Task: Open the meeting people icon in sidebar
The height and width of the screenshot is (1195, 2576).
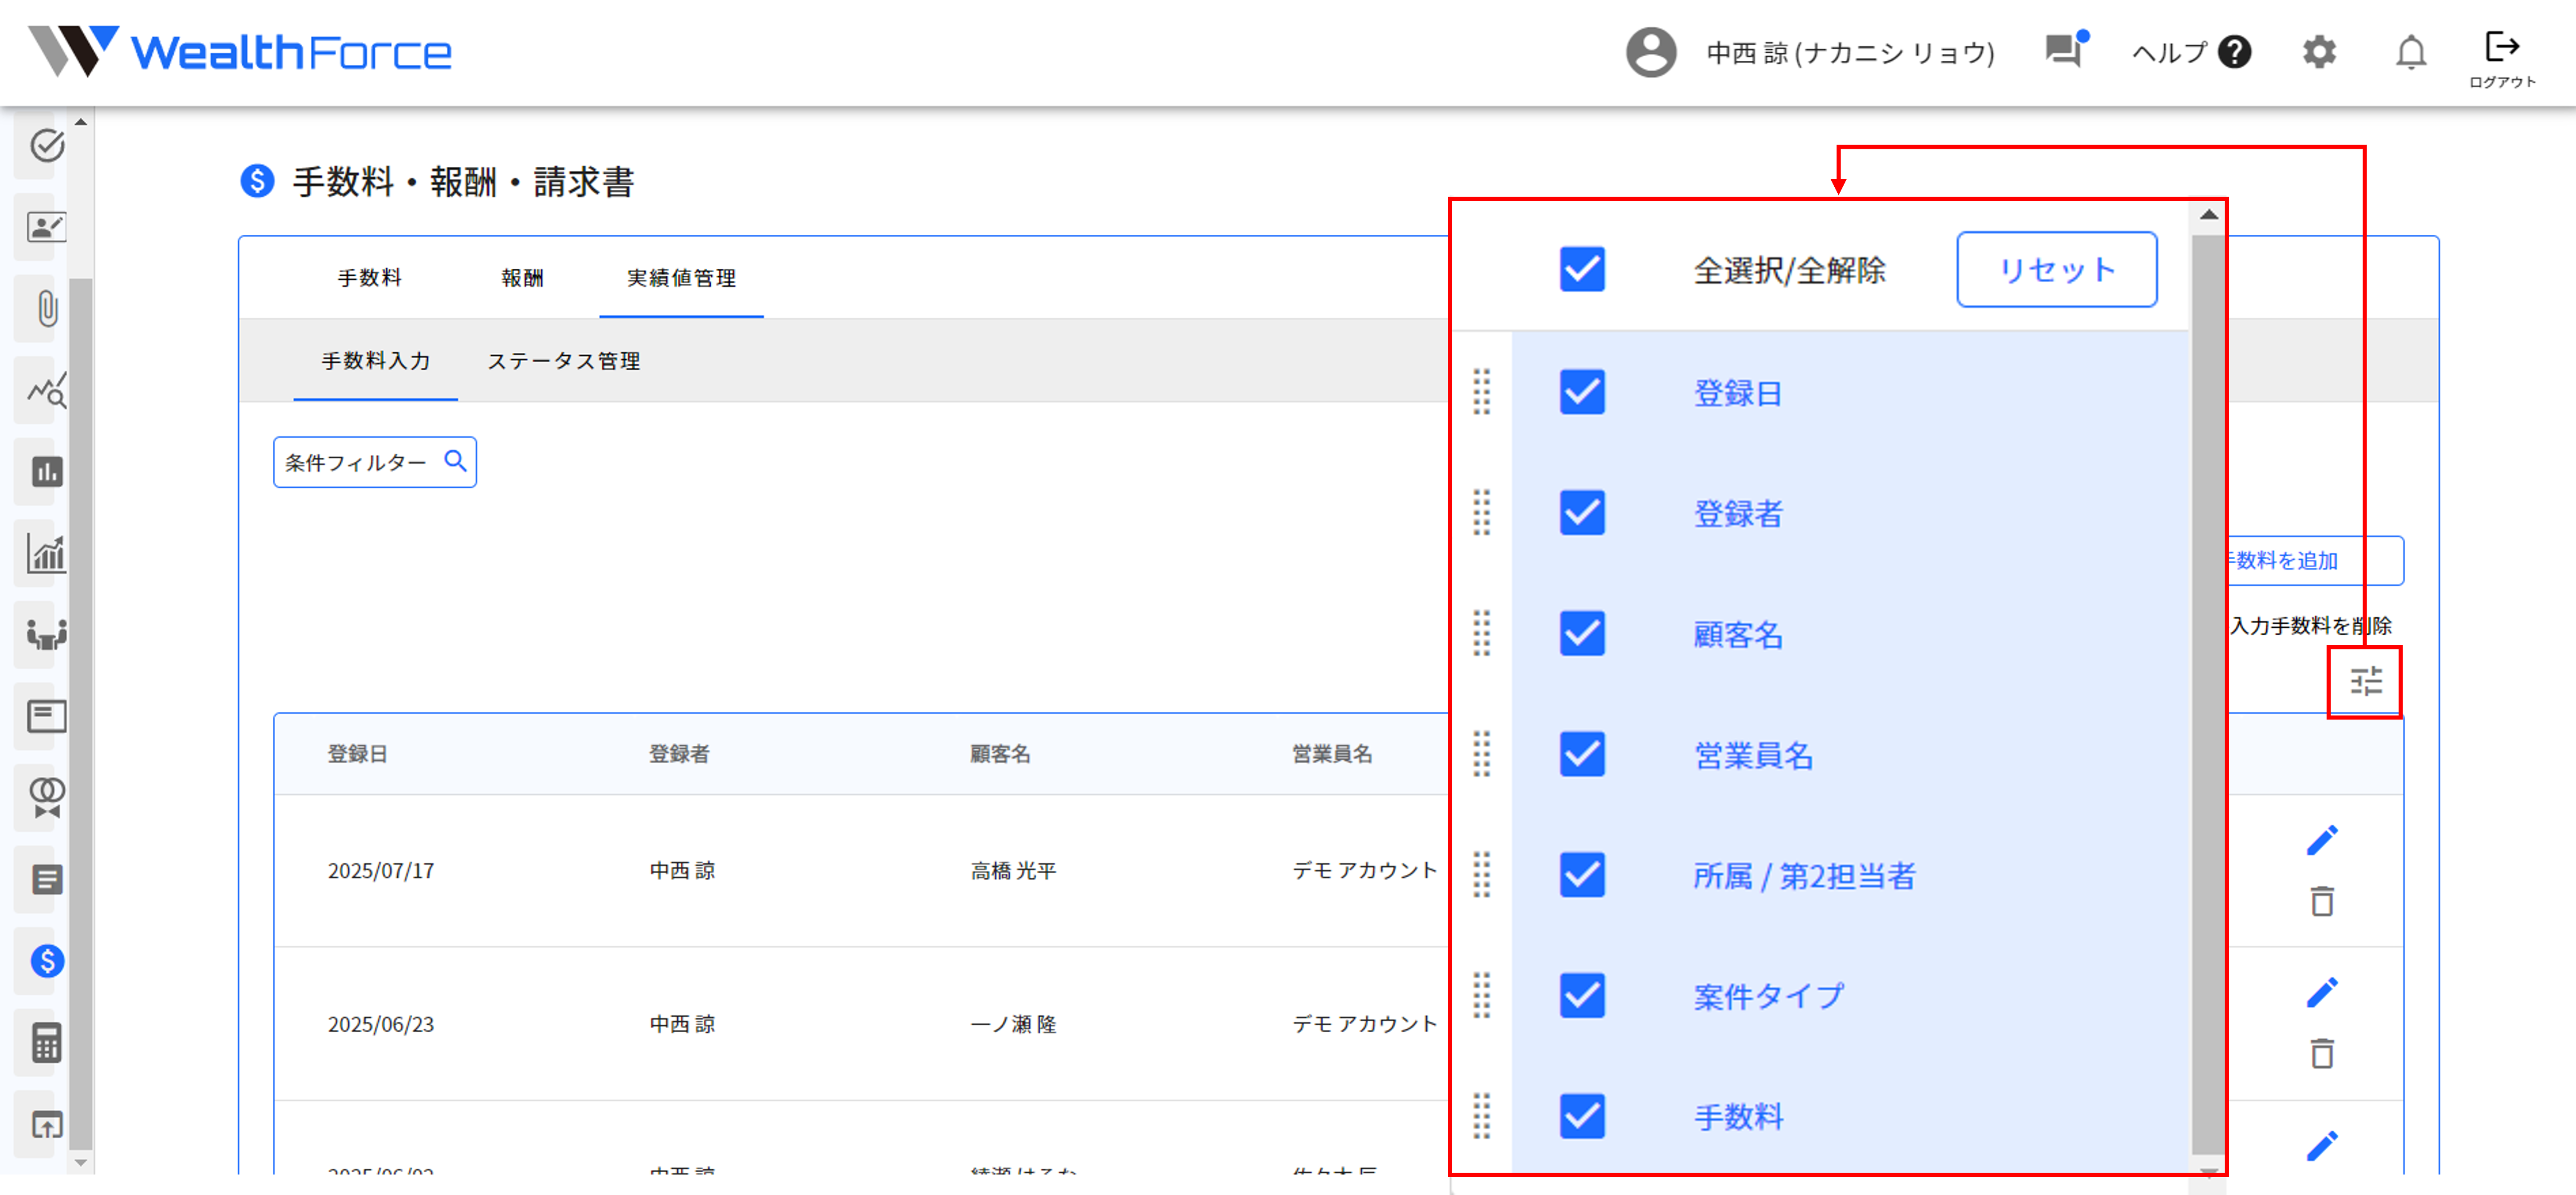Action: point(46,634)
